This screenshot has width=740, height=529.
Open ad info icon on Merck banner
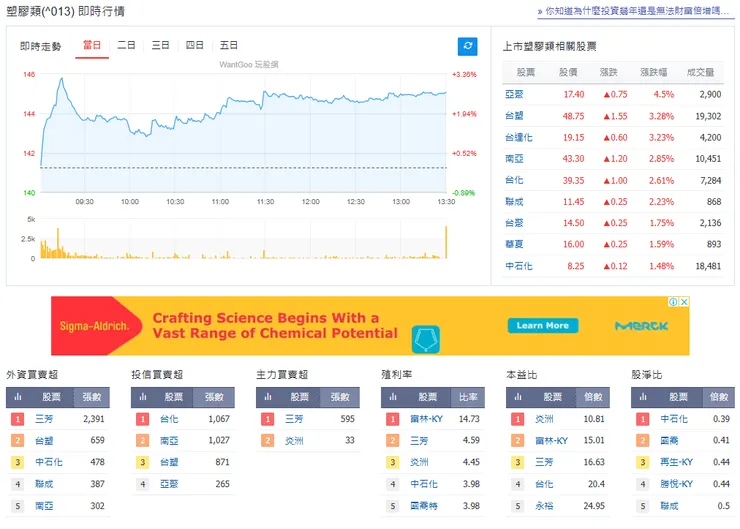(x=673, y=302)
